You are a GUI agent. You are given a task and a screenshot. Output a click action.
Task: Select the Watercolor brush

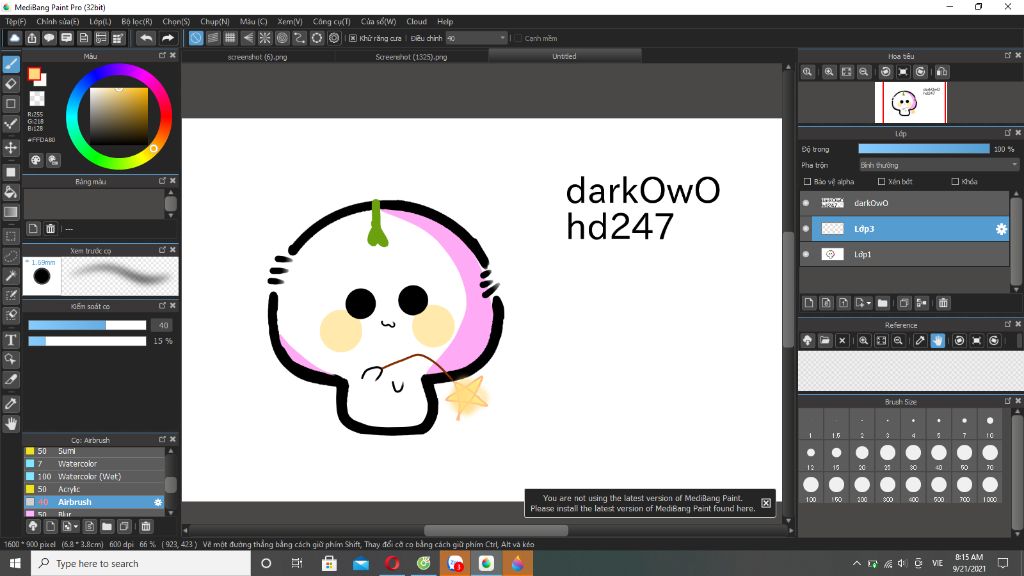(x=94, y=464)
